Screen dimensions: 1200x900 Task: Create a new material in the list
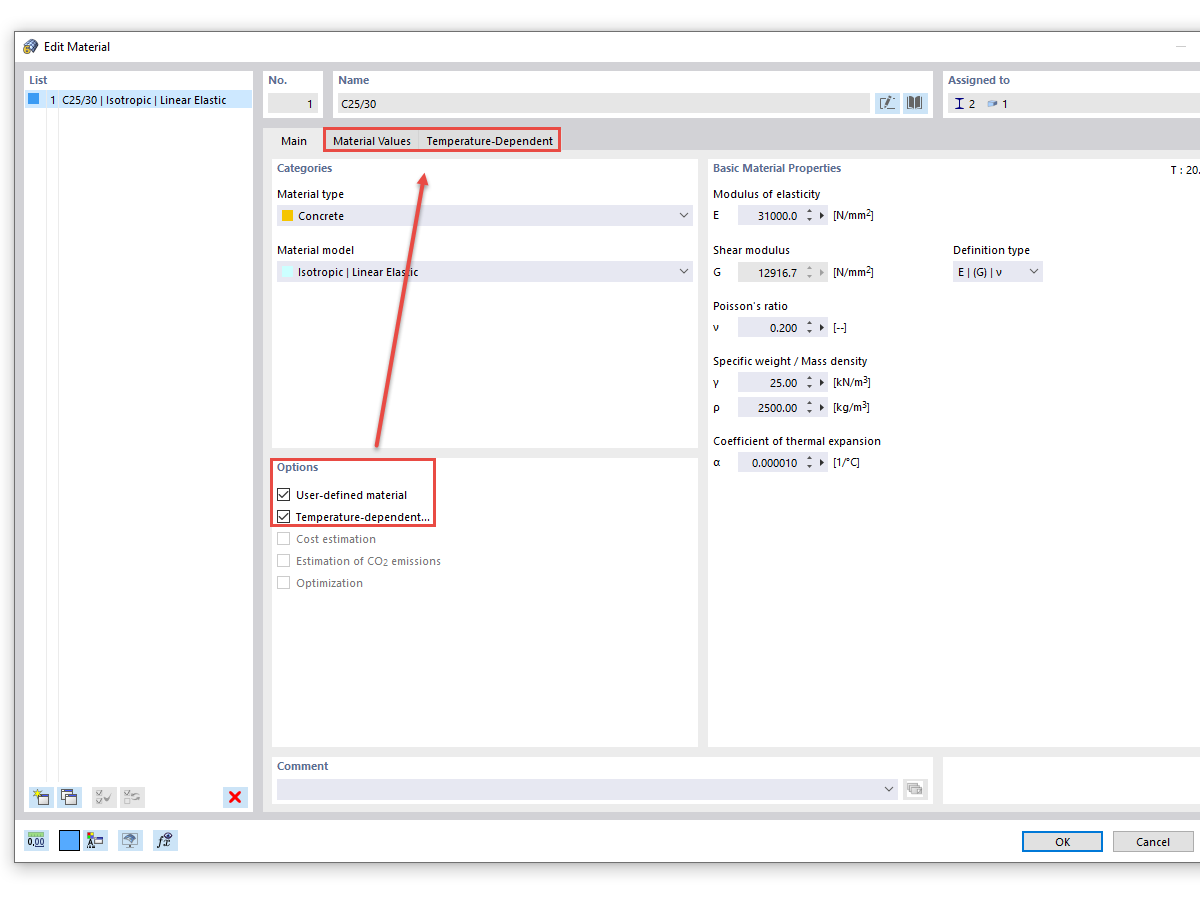(x=40, y=797)
